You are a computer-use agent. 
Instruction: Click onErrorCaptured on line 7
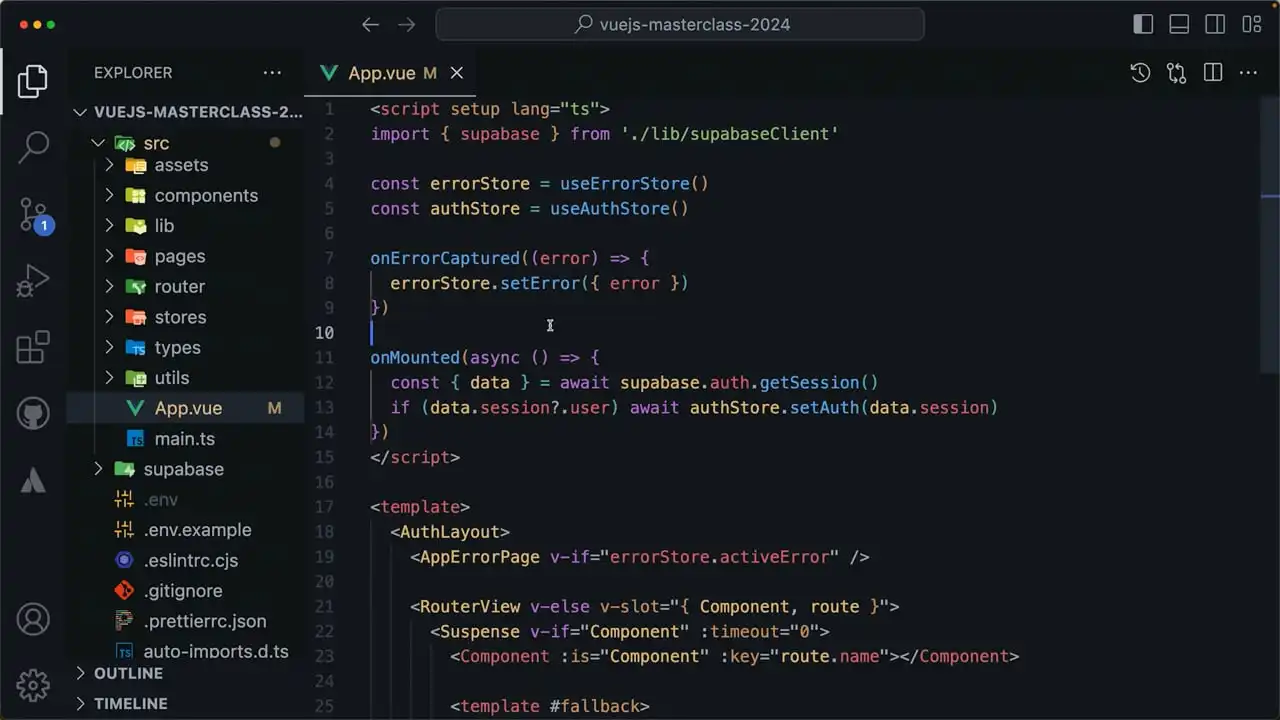tap(445, 258)
